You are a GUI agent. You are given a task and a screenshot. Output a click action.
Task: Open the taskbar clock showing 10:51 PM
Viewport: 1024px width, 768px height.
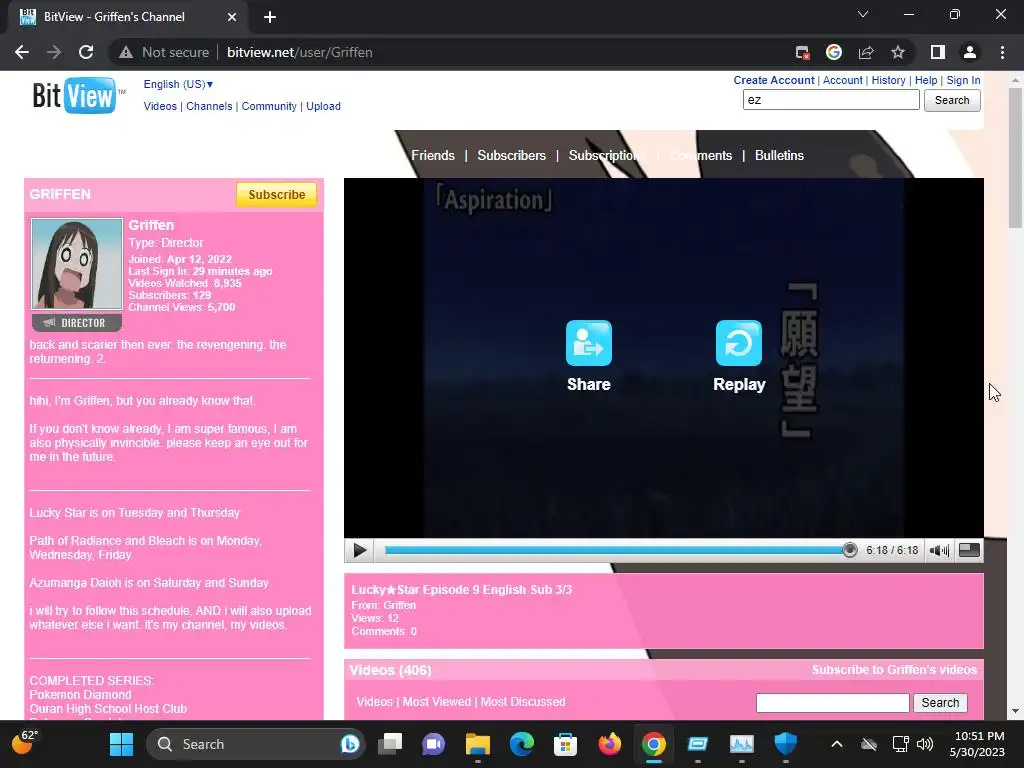[x=977, y=744]
